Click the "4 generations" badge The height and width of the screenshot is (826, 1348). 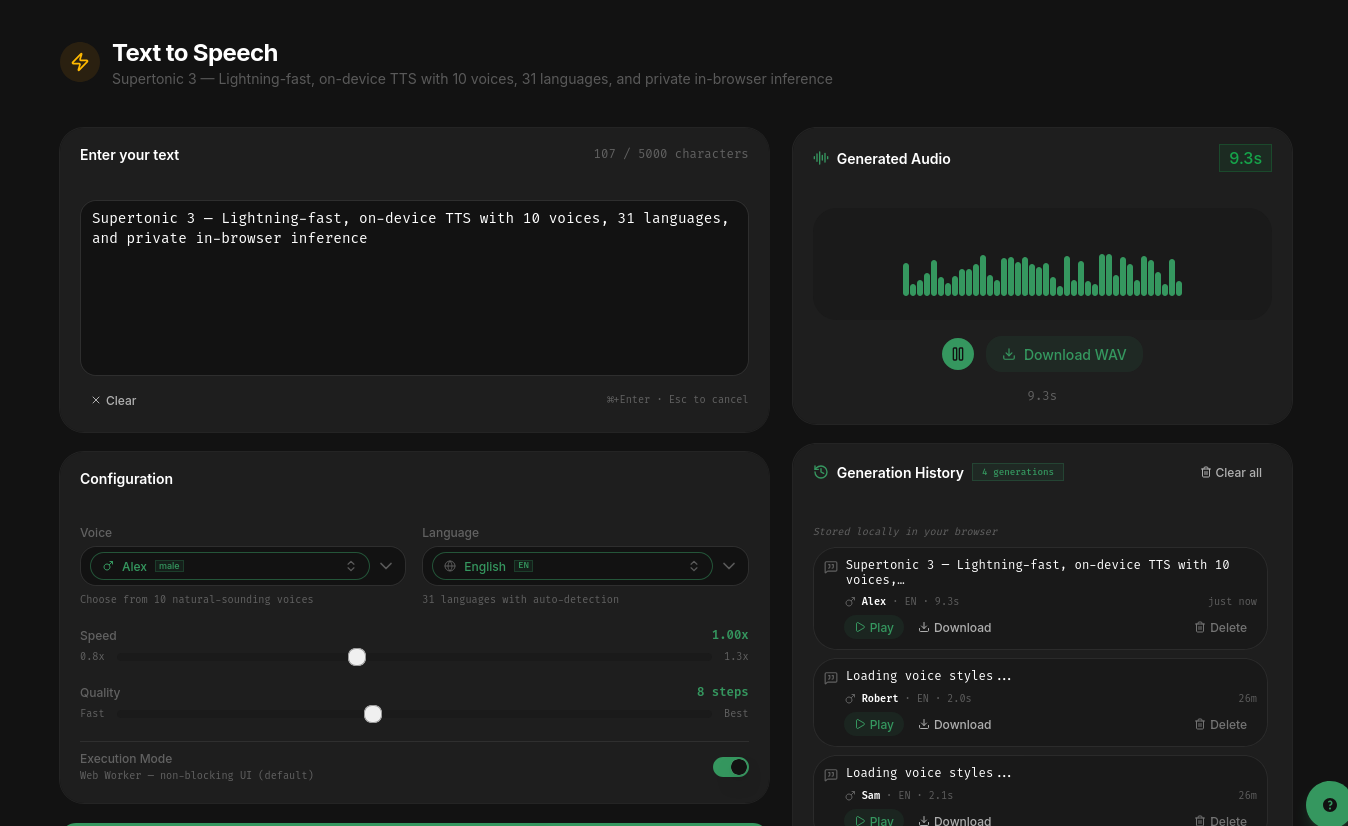tap(1018, 472)
